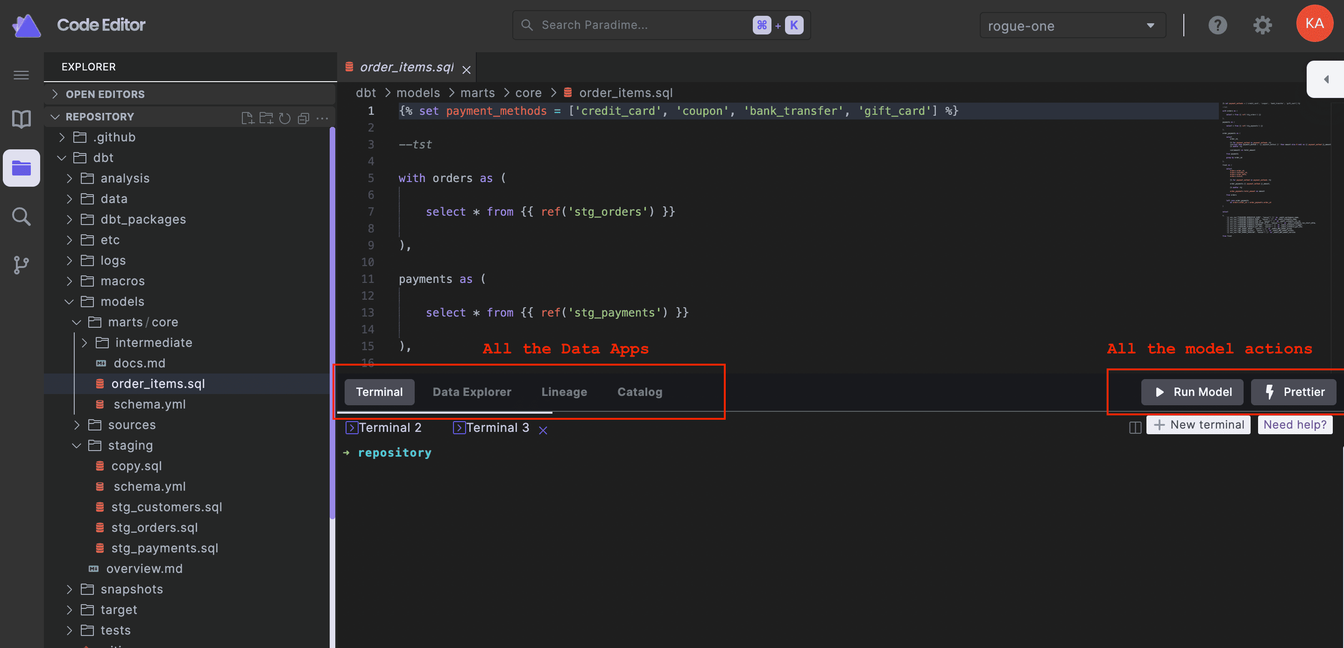The width and height of the screenshot is (1344, 648).
Task: Close Terminal 3 with the x icon
Action: (543, 430)
